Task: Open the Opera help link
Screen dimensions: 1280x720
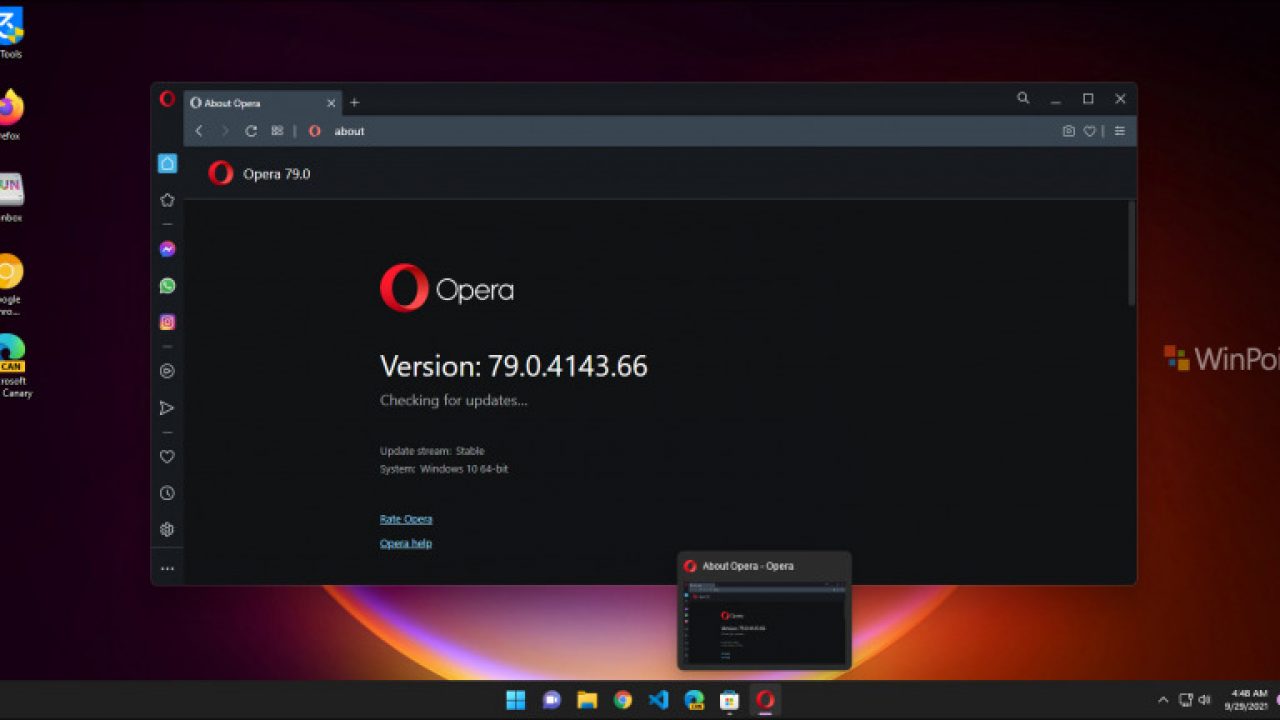Action: (x=406, y=543)
